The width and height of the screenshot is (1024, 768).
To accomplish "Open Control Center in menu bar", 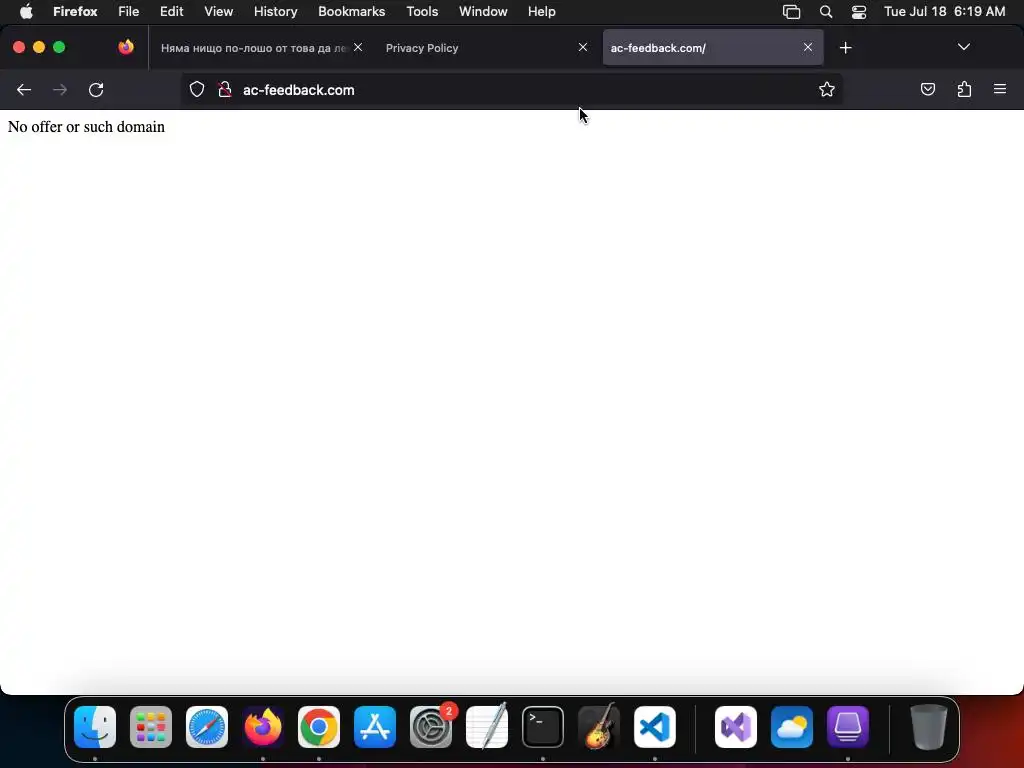I will (x=858, y=12).
